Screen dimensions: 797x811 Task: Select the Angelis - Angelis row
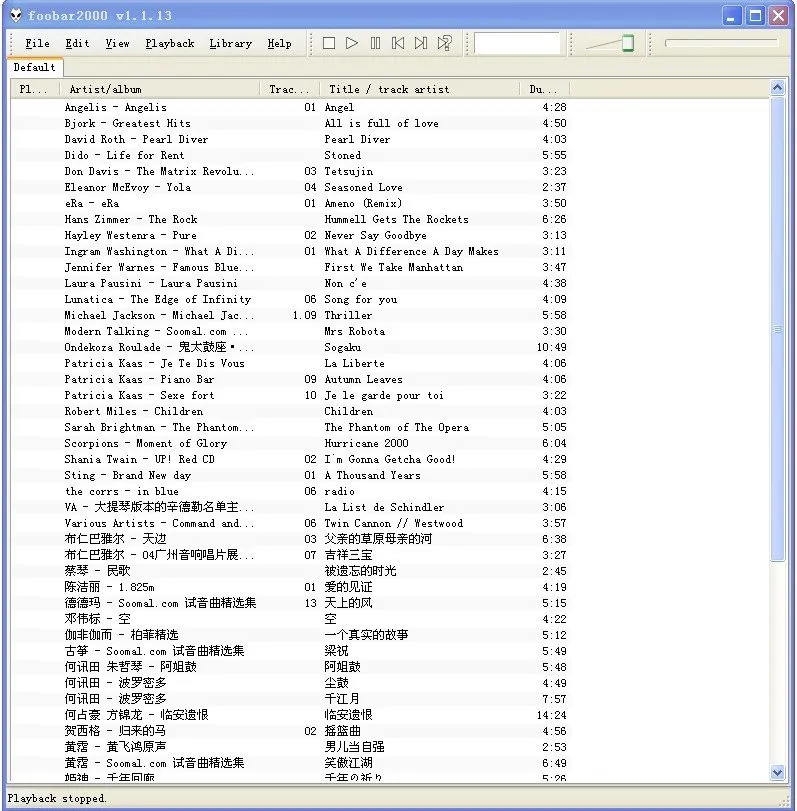click(290, 107)
